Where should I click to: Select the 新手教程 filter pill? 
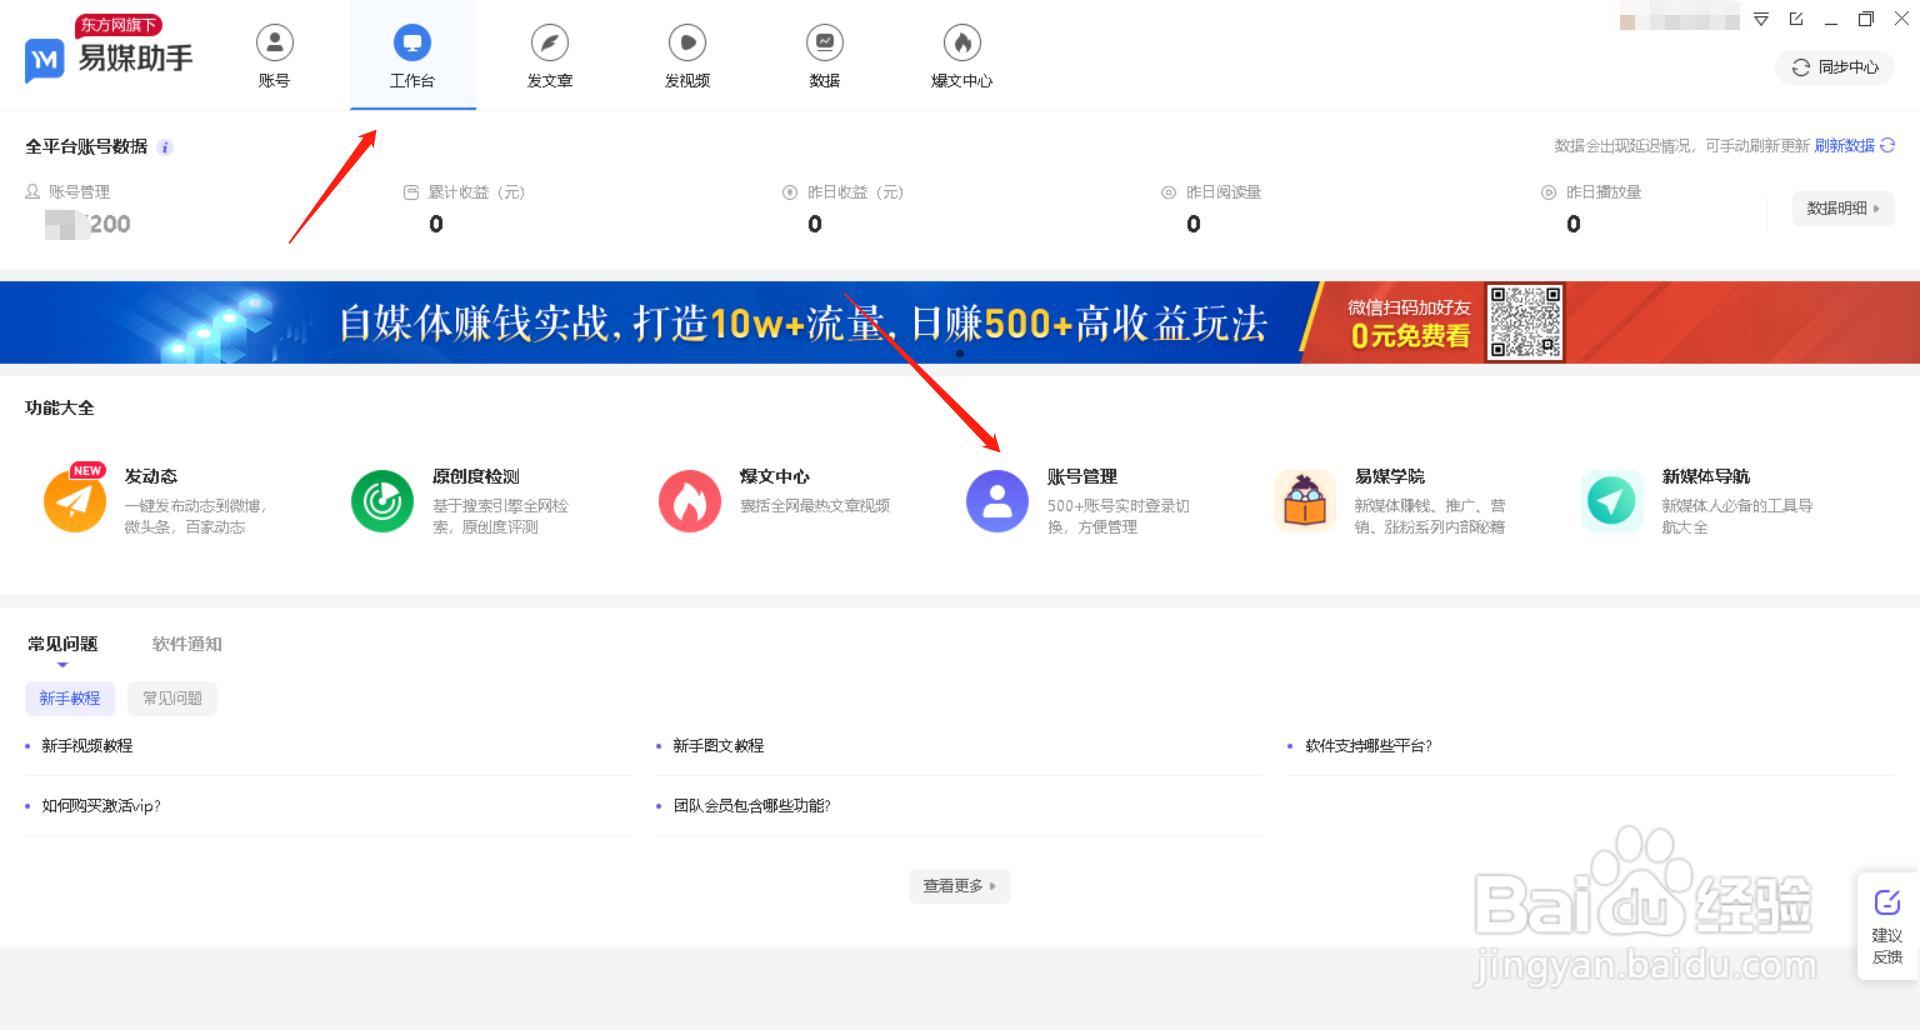70,698
